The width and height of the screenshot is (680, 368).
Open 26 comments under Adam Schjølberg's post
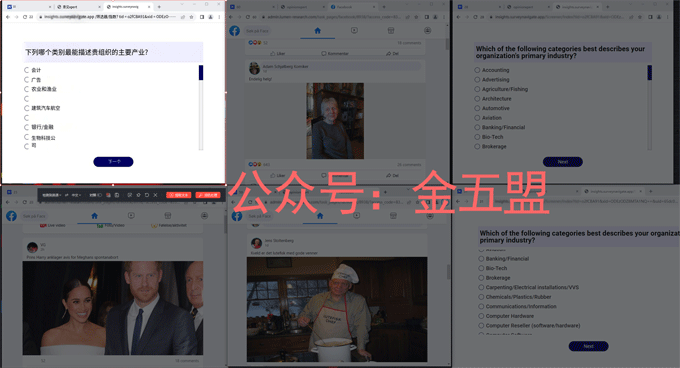[409, 165]
